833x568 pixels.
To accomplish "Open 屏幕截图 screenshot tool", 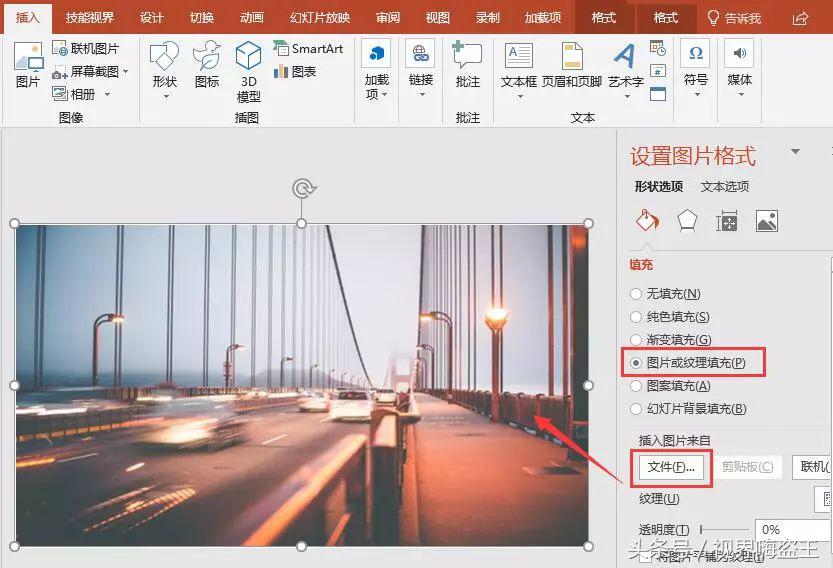I will [x=86, y=72].
